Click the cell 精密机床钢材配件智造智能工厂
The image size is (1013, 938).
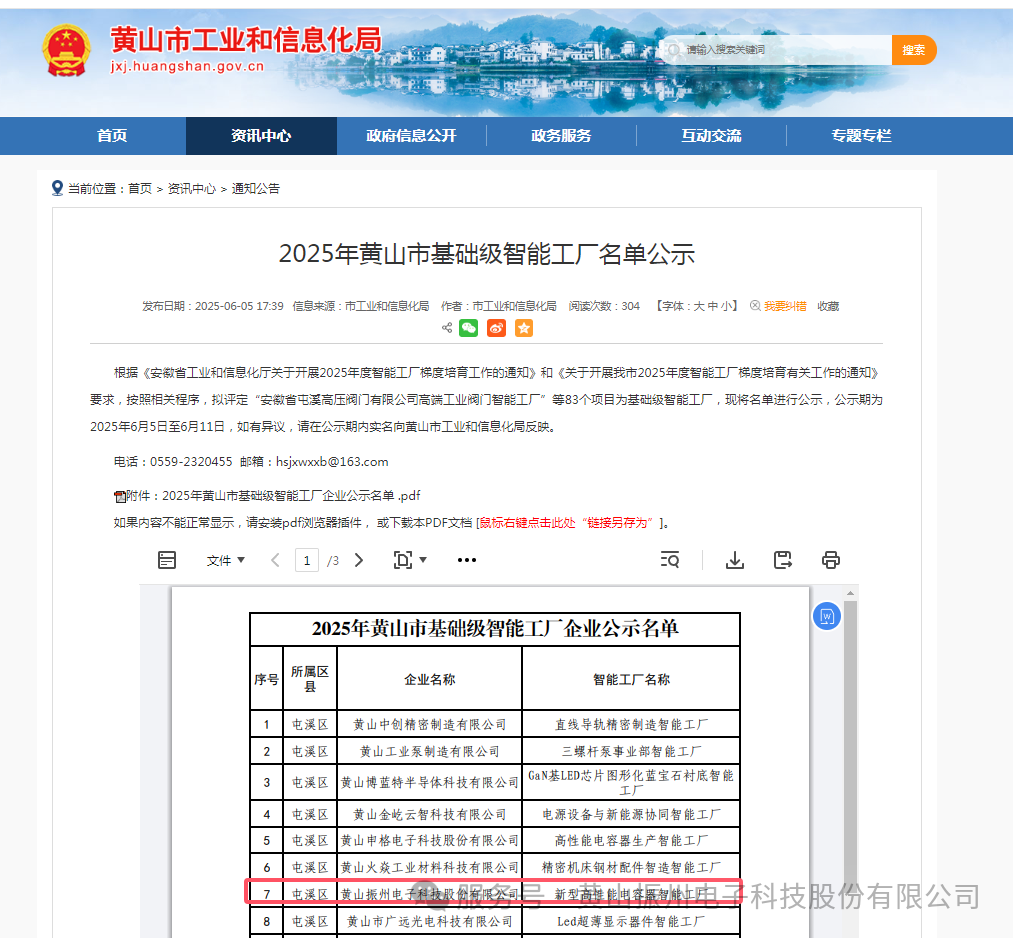click(x=631, y=868)
